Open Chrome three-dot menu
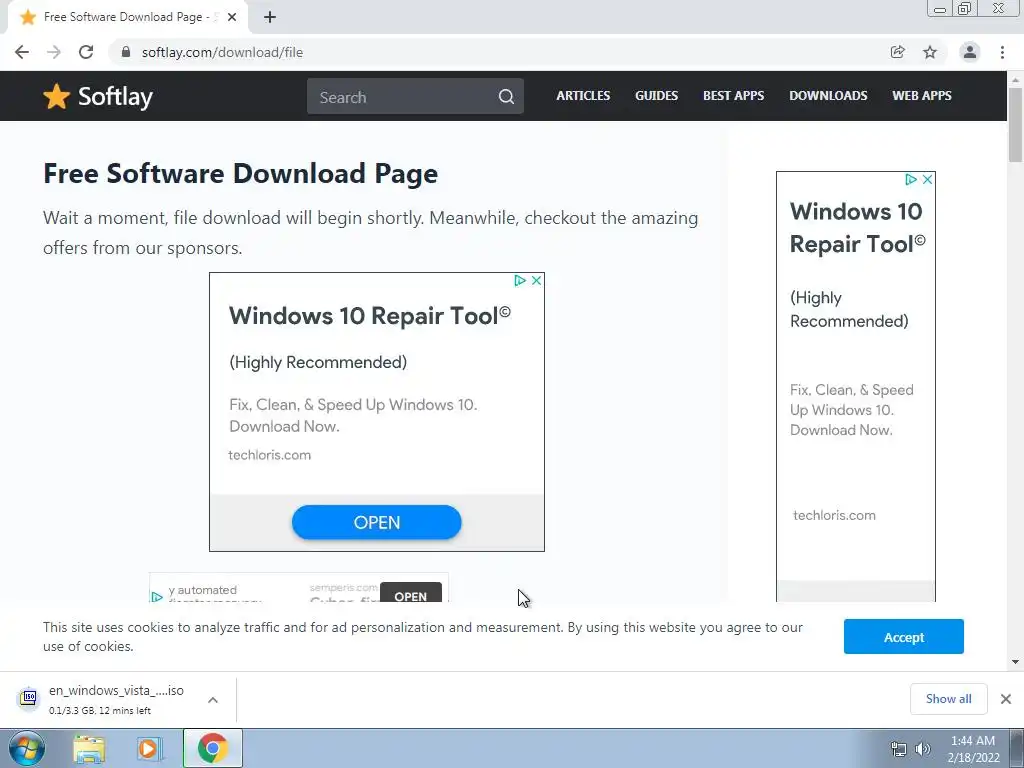The height and width of the screenshot is (768, 1024). (x=1002, y=52)
